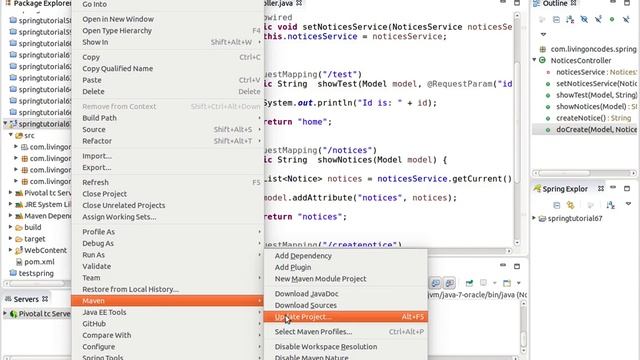Select pom.xml file in Package Explorer
Screen dimensions: 640x360
pos(39,262)
